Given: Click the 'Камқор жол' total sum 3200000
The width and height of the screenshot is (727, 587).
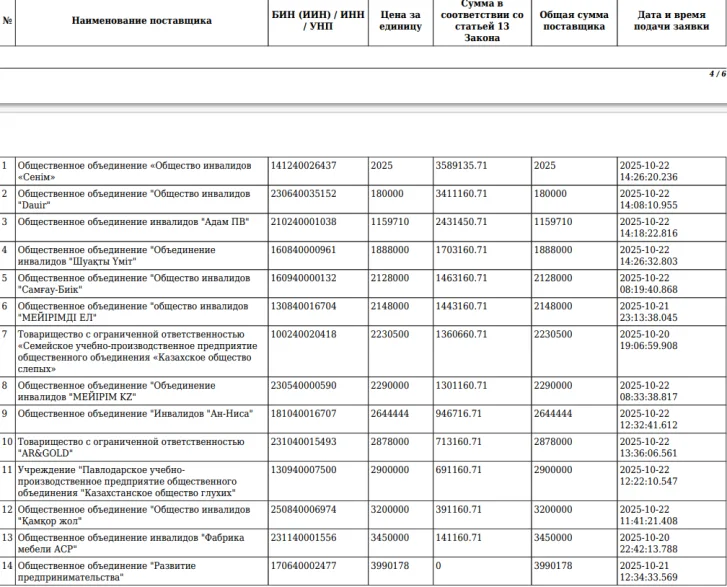Looking at the screenshot, I should (554, 509).
